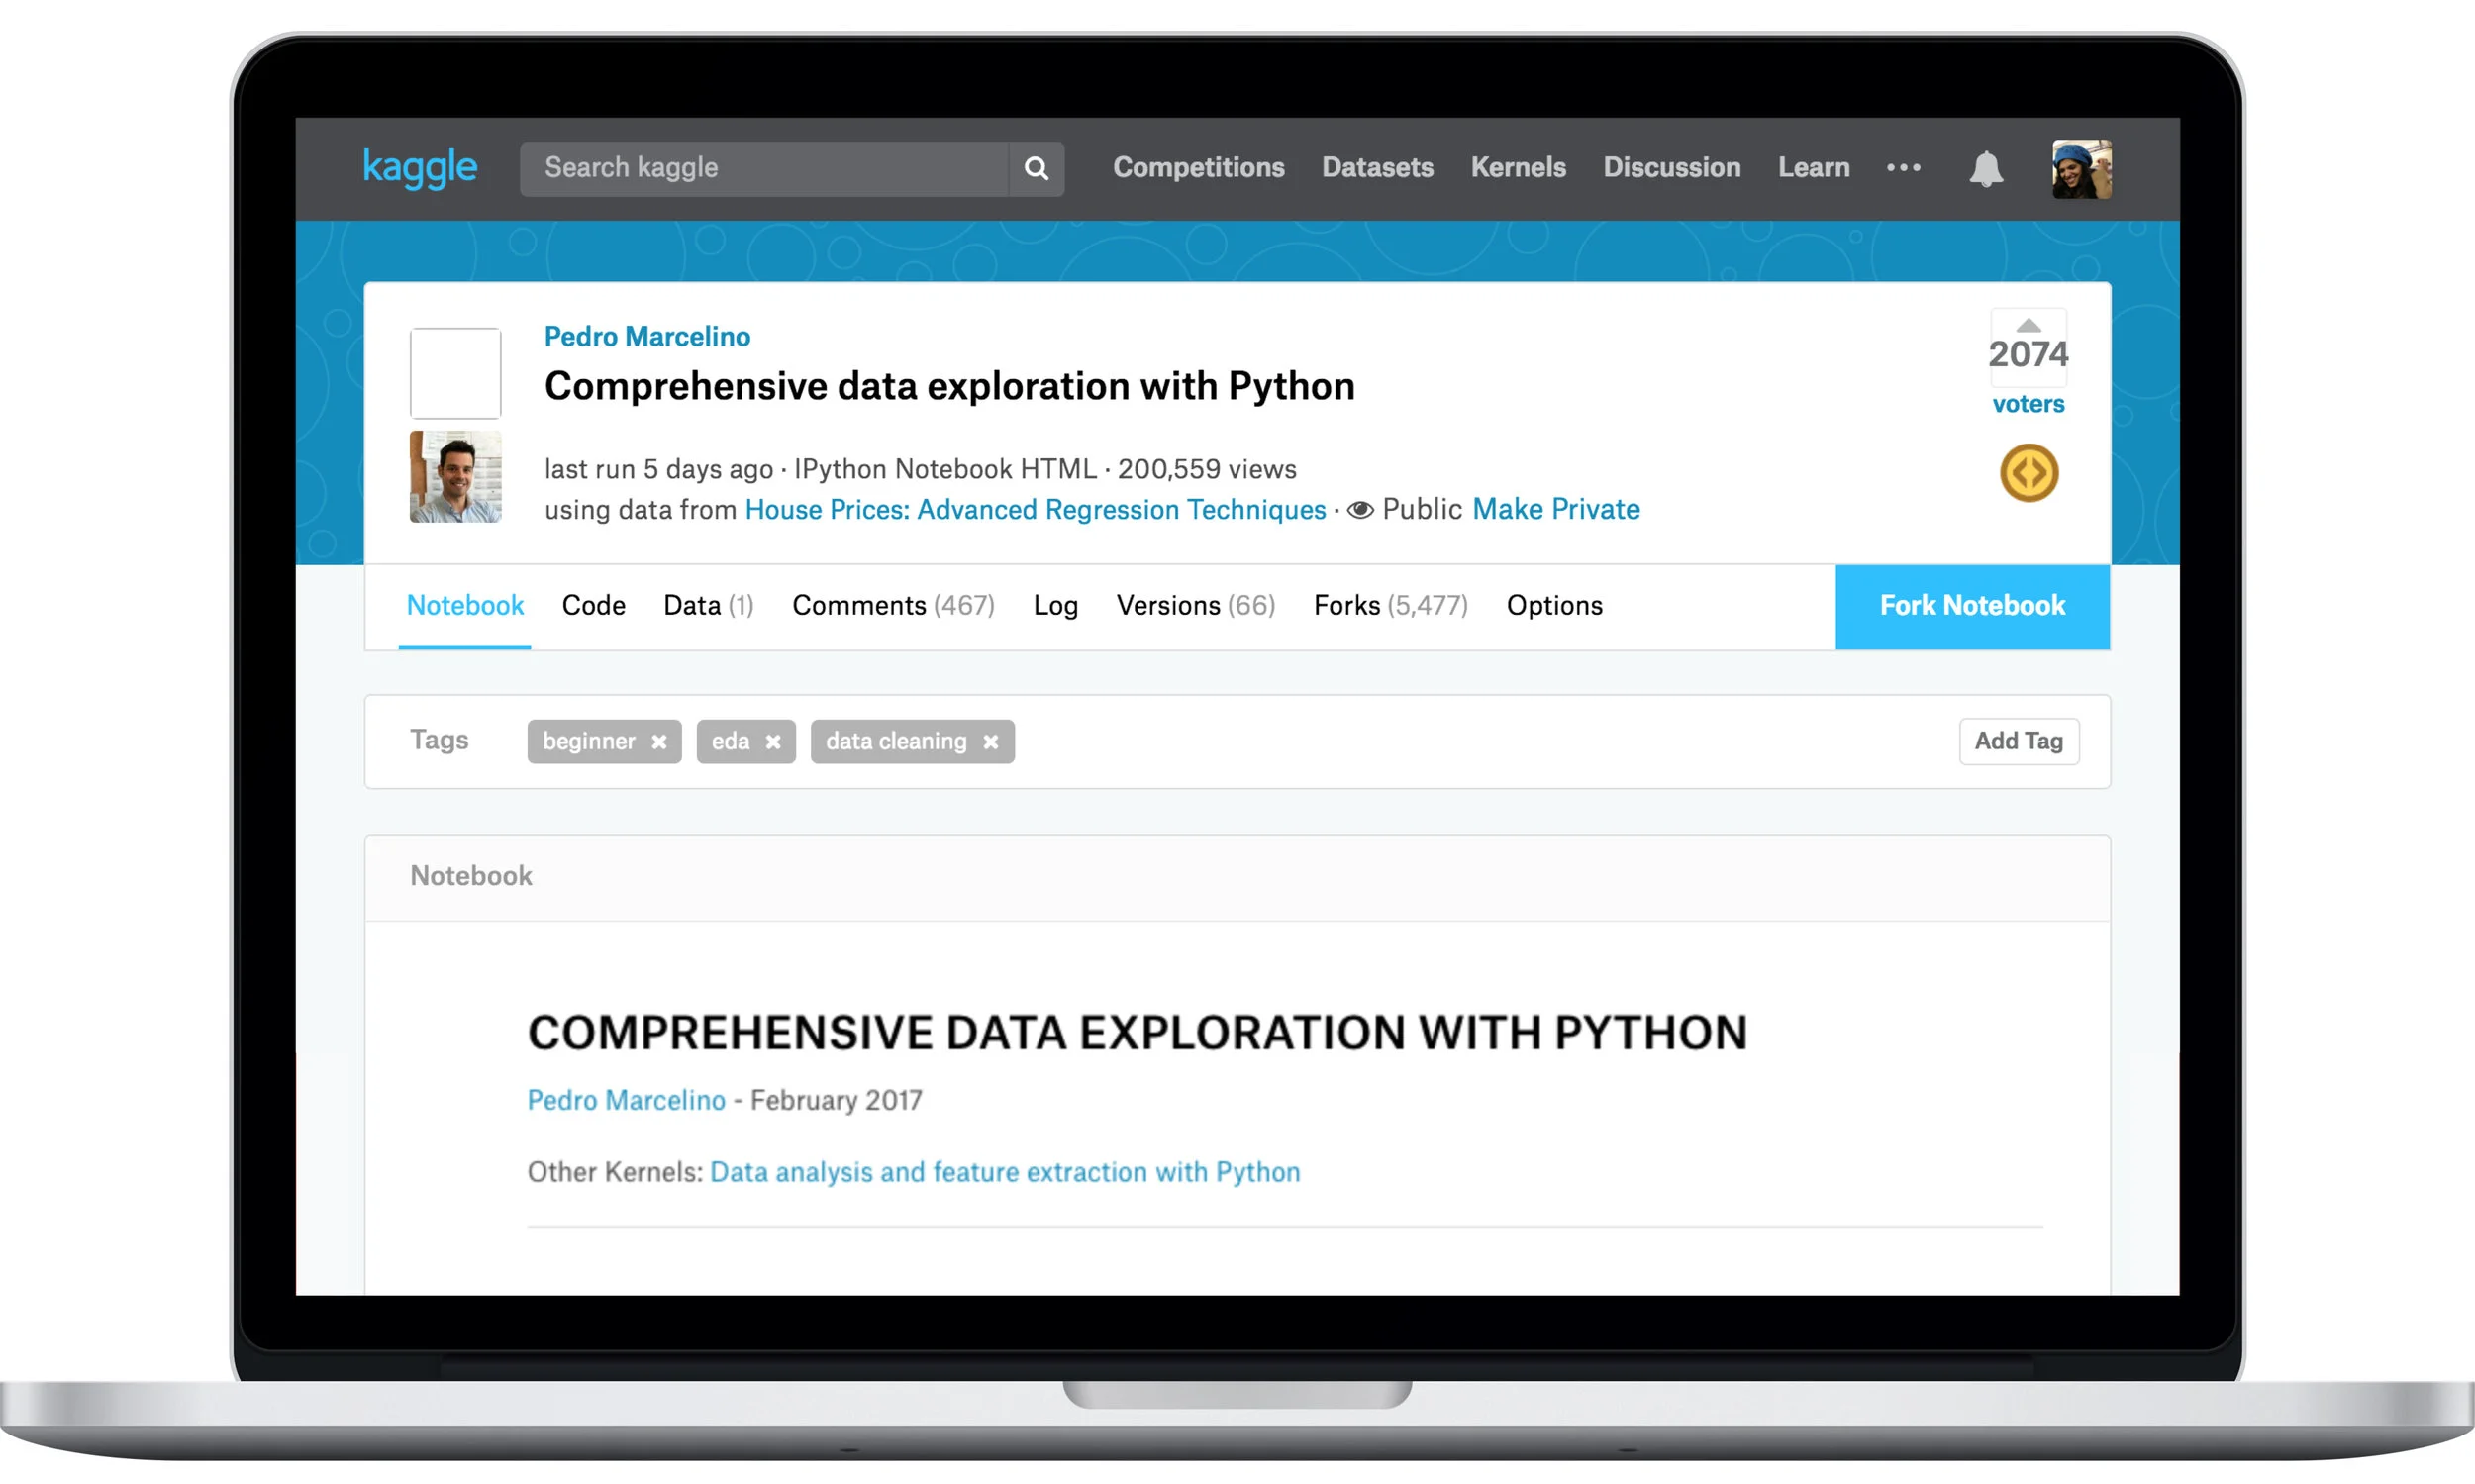Remove the data cleaning tag
Image resolution: width=2475 pixels, height=1484 pixels.
coord(990,742)
